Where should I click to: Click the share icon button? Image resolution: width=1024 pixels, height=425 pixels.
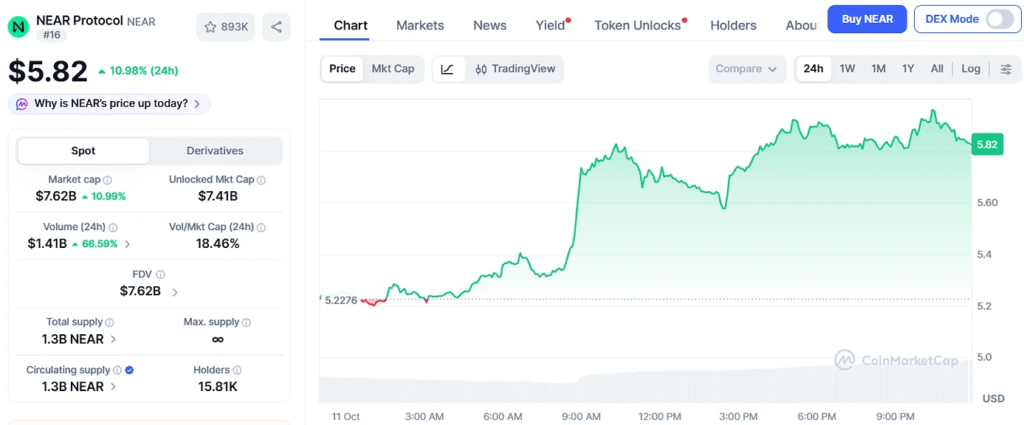click(276, 27)
